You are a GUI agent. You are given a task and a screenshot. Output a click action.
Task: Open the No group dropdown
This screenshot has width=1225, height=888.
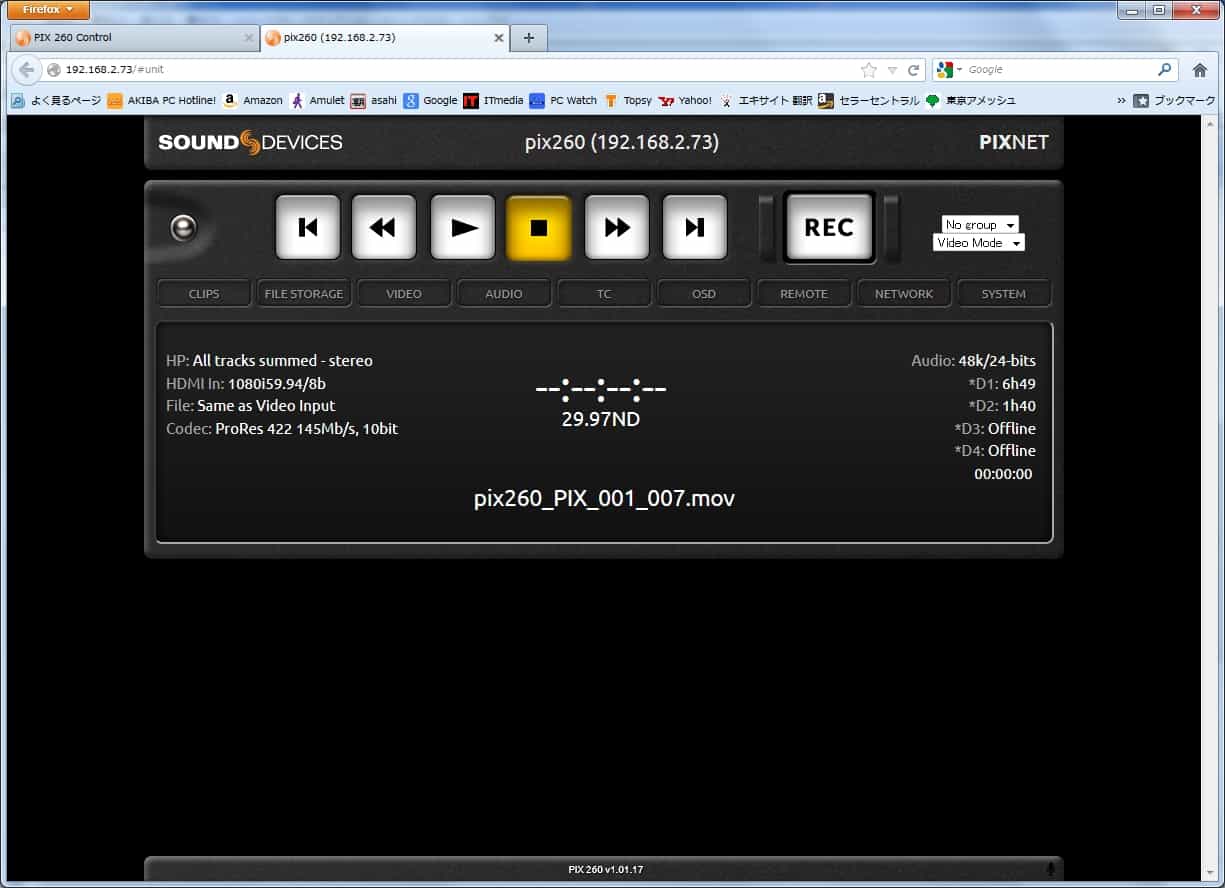980,225
